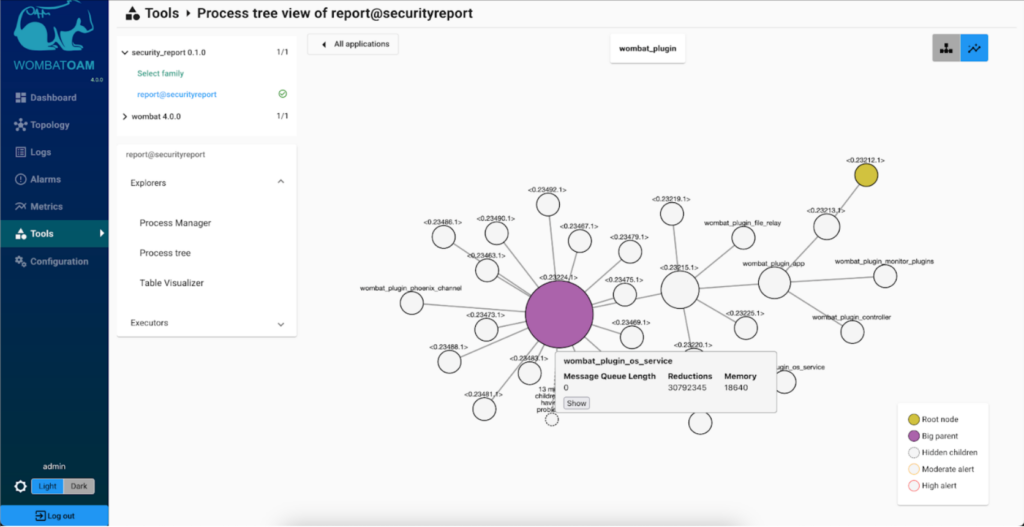Image resolution: width=1024 pixels, height=527 pixels.
Task: Click the purple big parent node
Action: (559, 314)
